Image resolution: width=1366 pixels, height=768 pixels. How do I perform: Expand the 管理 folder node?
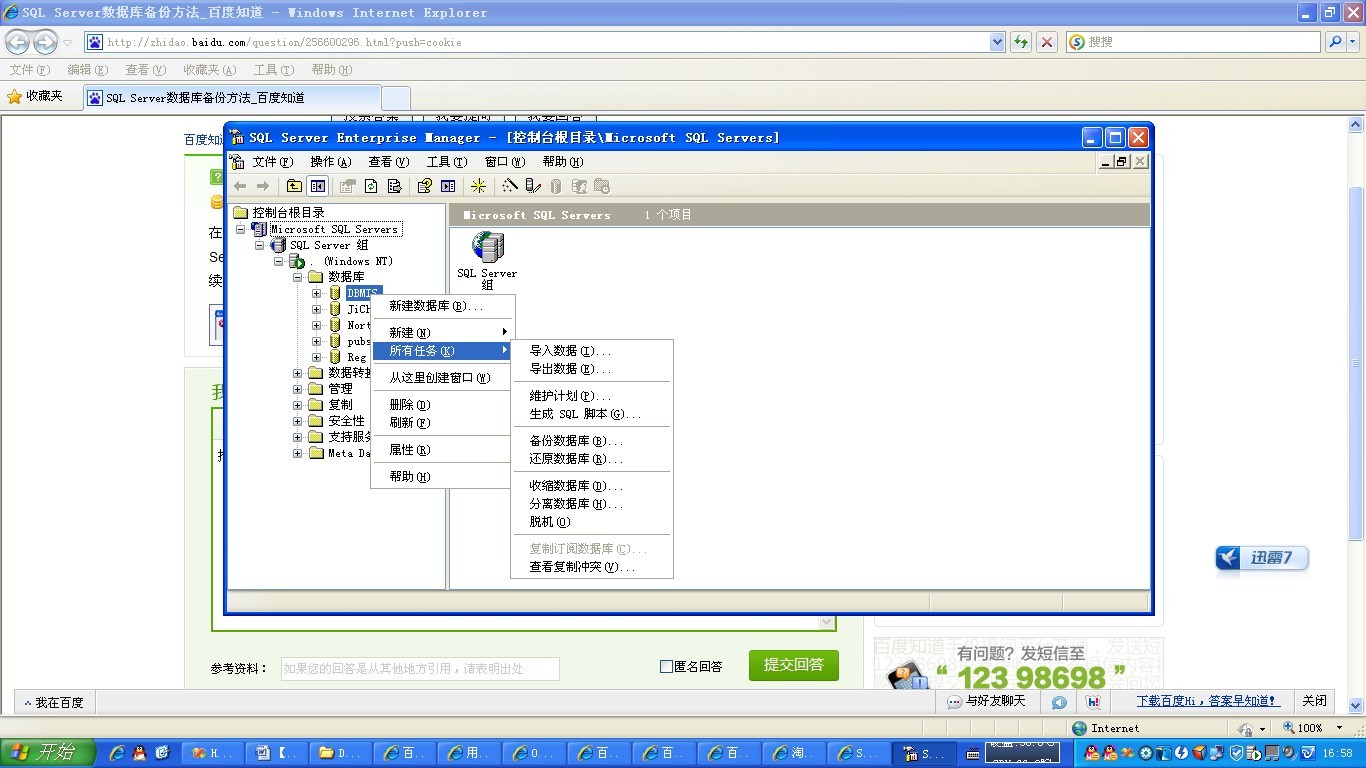pos(298,389)
